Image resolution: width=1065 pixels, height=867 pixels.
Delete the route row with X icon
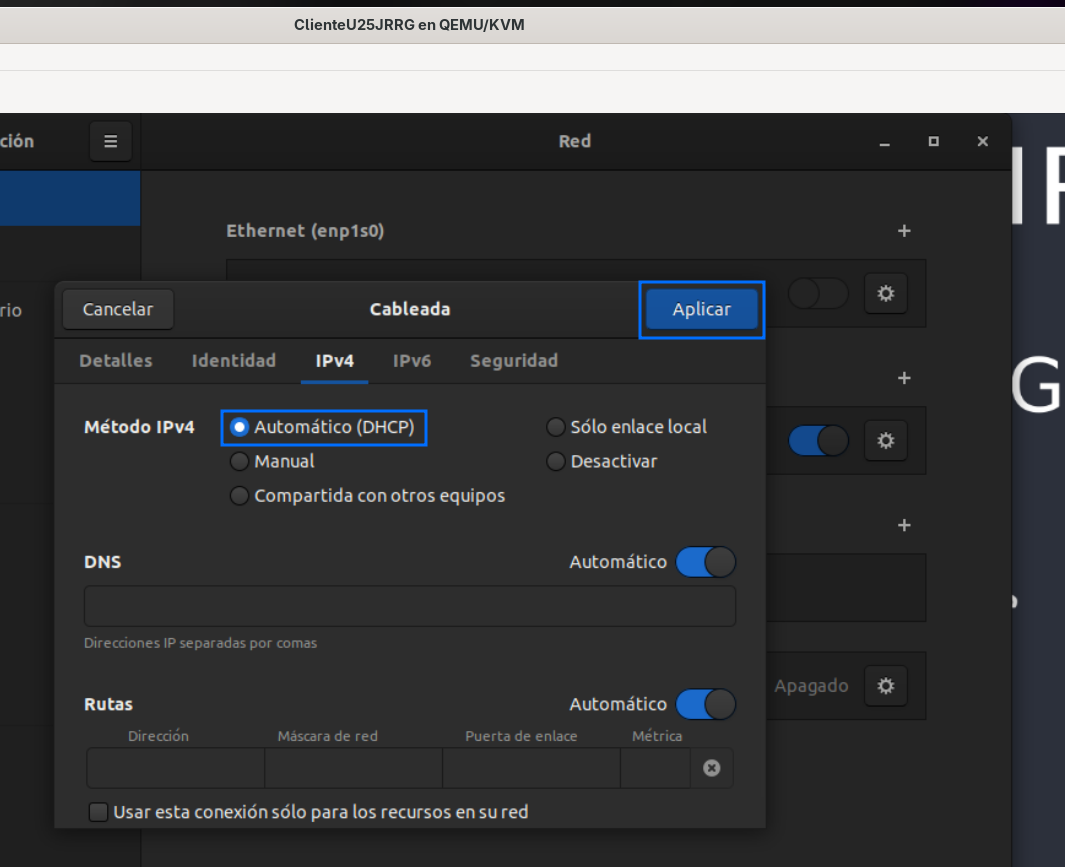point(711,768)
